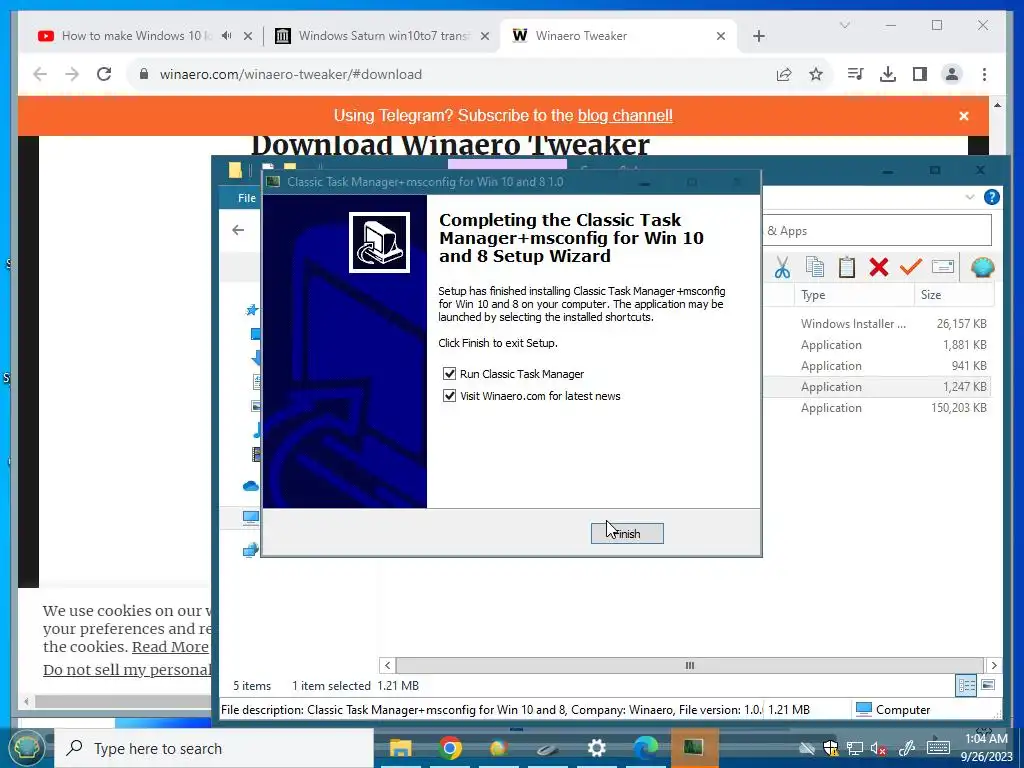Select Network icon in Explorer sidebar

point(251,551)
